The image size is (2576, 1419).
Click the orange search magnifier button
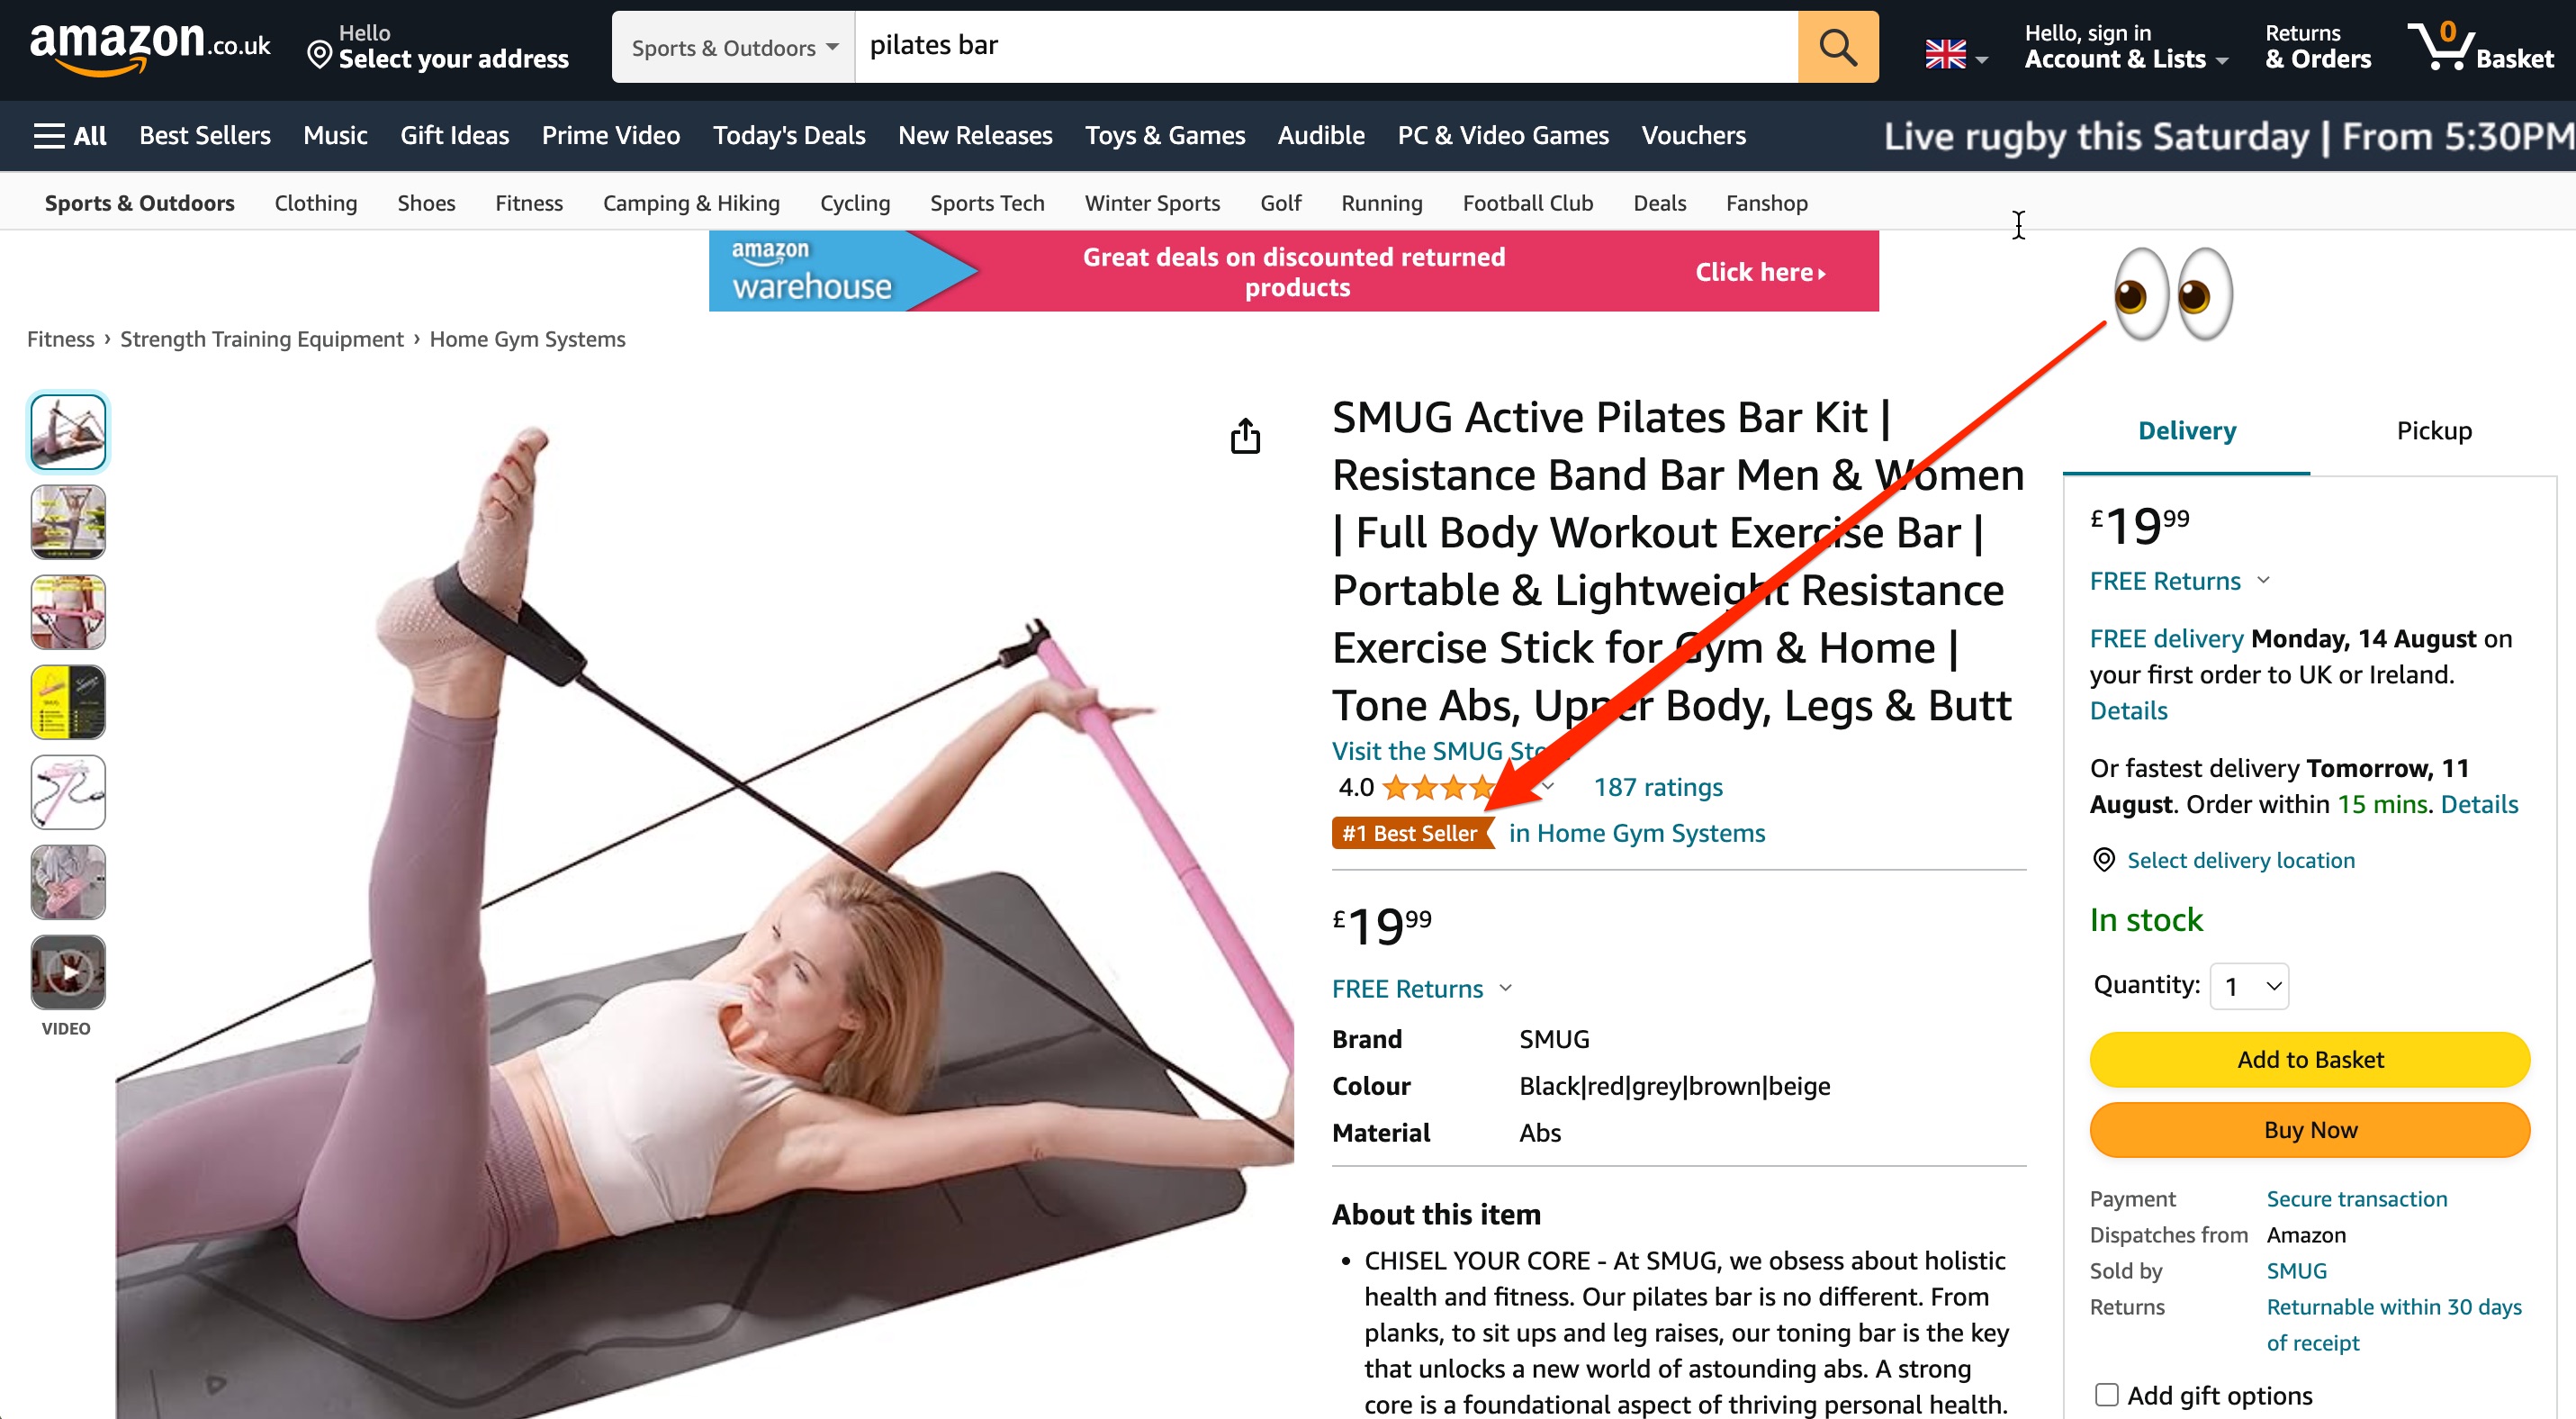click(1837, 47)
